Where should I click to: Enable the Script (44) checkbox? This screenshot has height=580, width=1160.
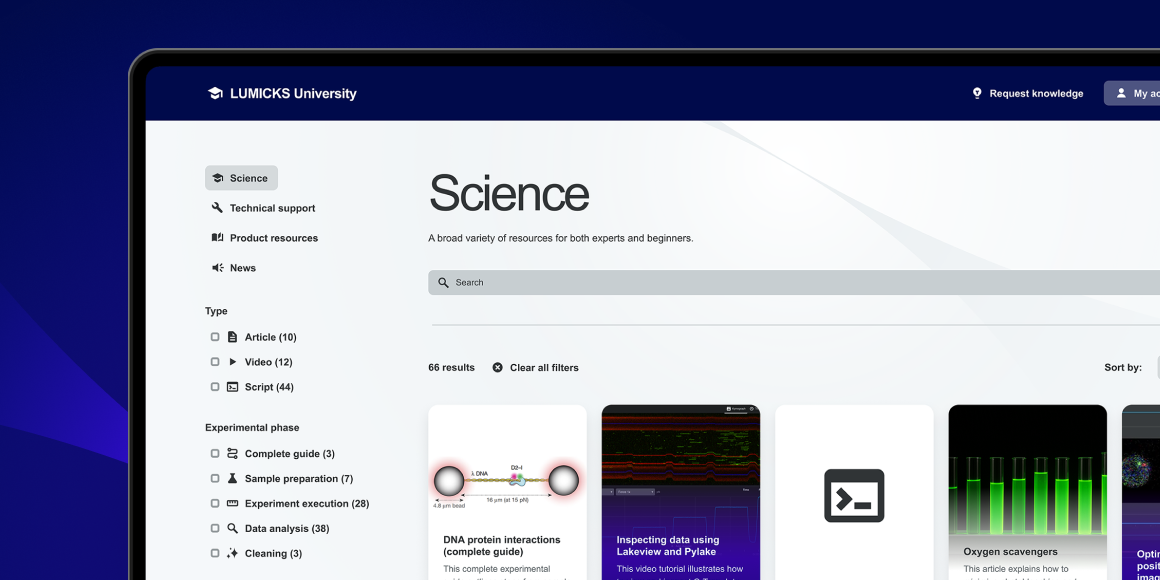point(215,387)
